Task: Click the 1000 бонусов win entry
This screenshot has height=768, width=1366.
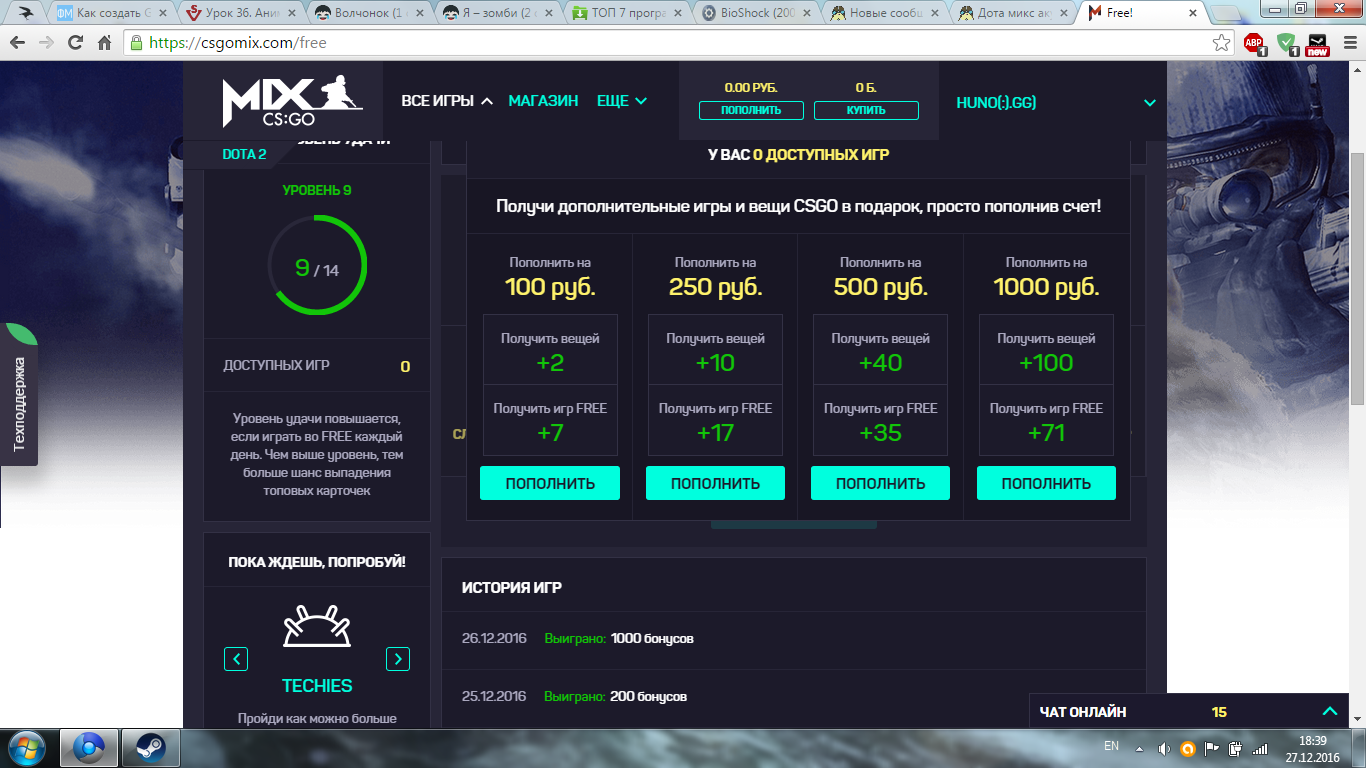Action: (x=652, y=638)
